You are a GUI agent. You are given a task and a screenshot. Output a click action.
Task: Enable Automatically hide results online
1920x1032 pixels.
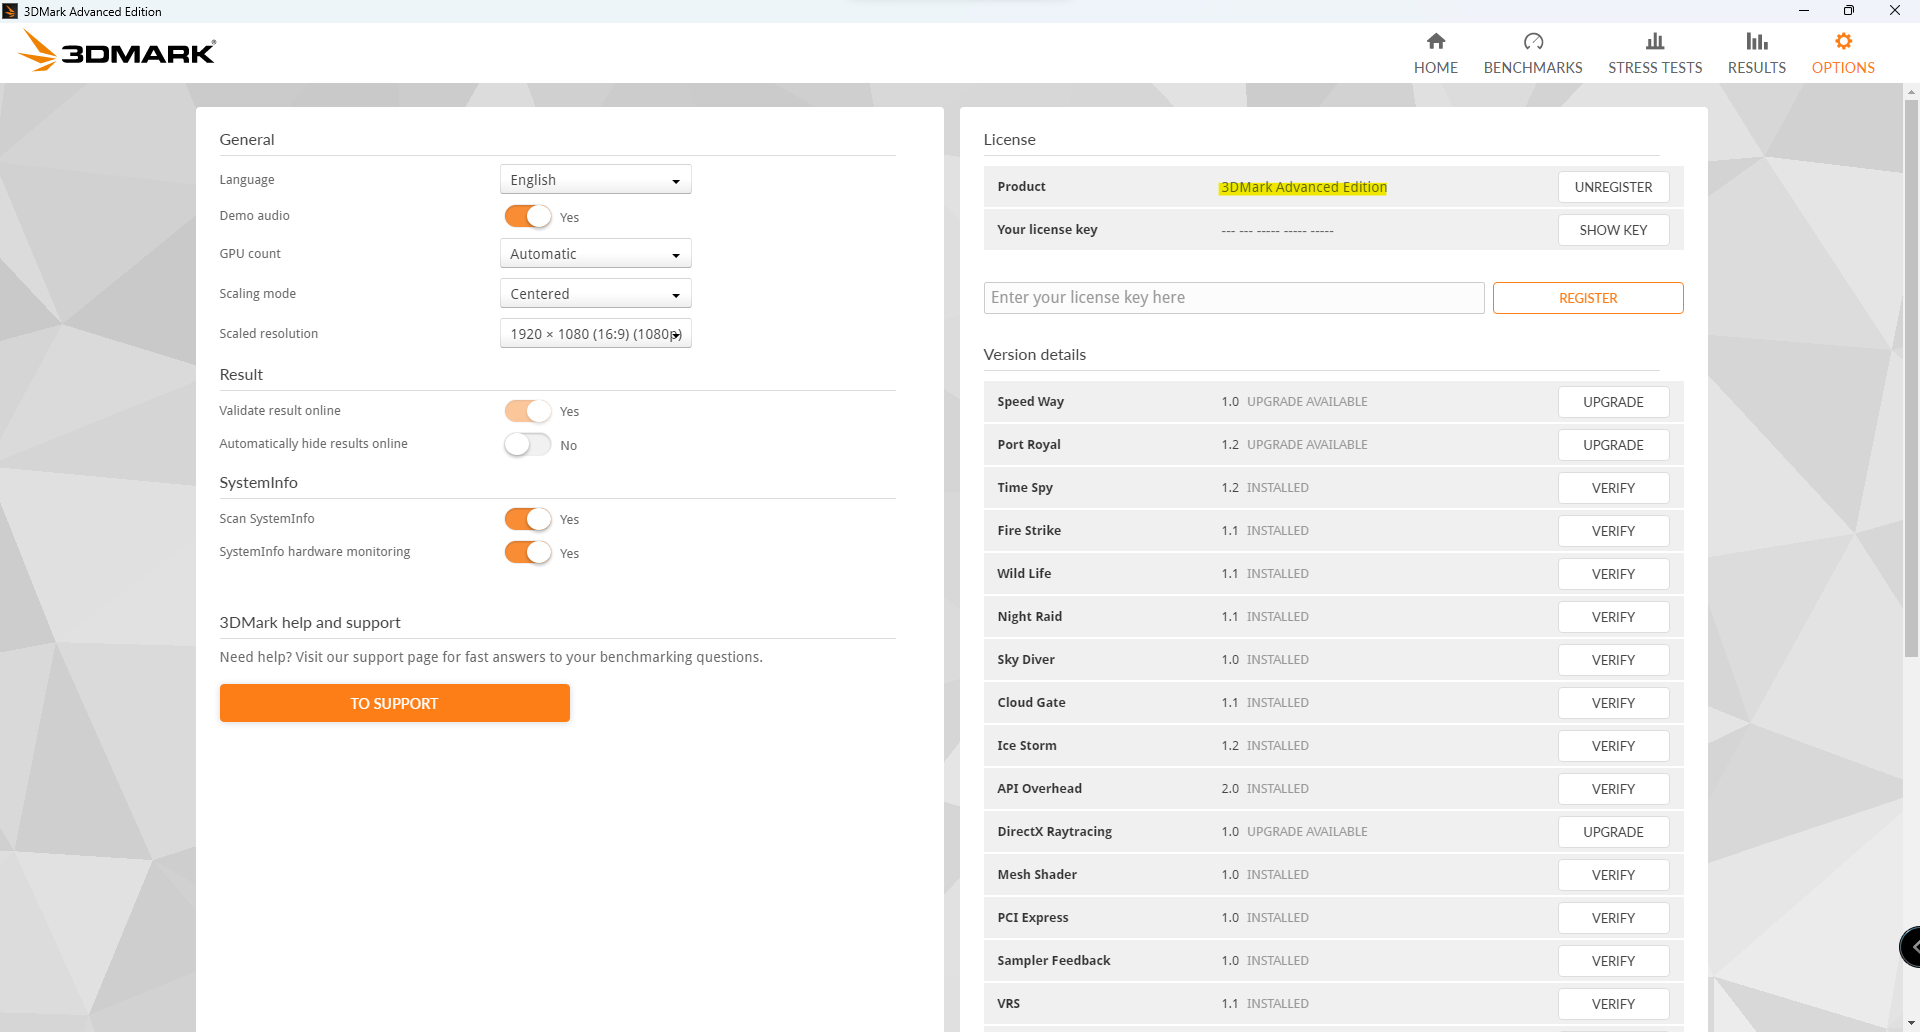527,444
